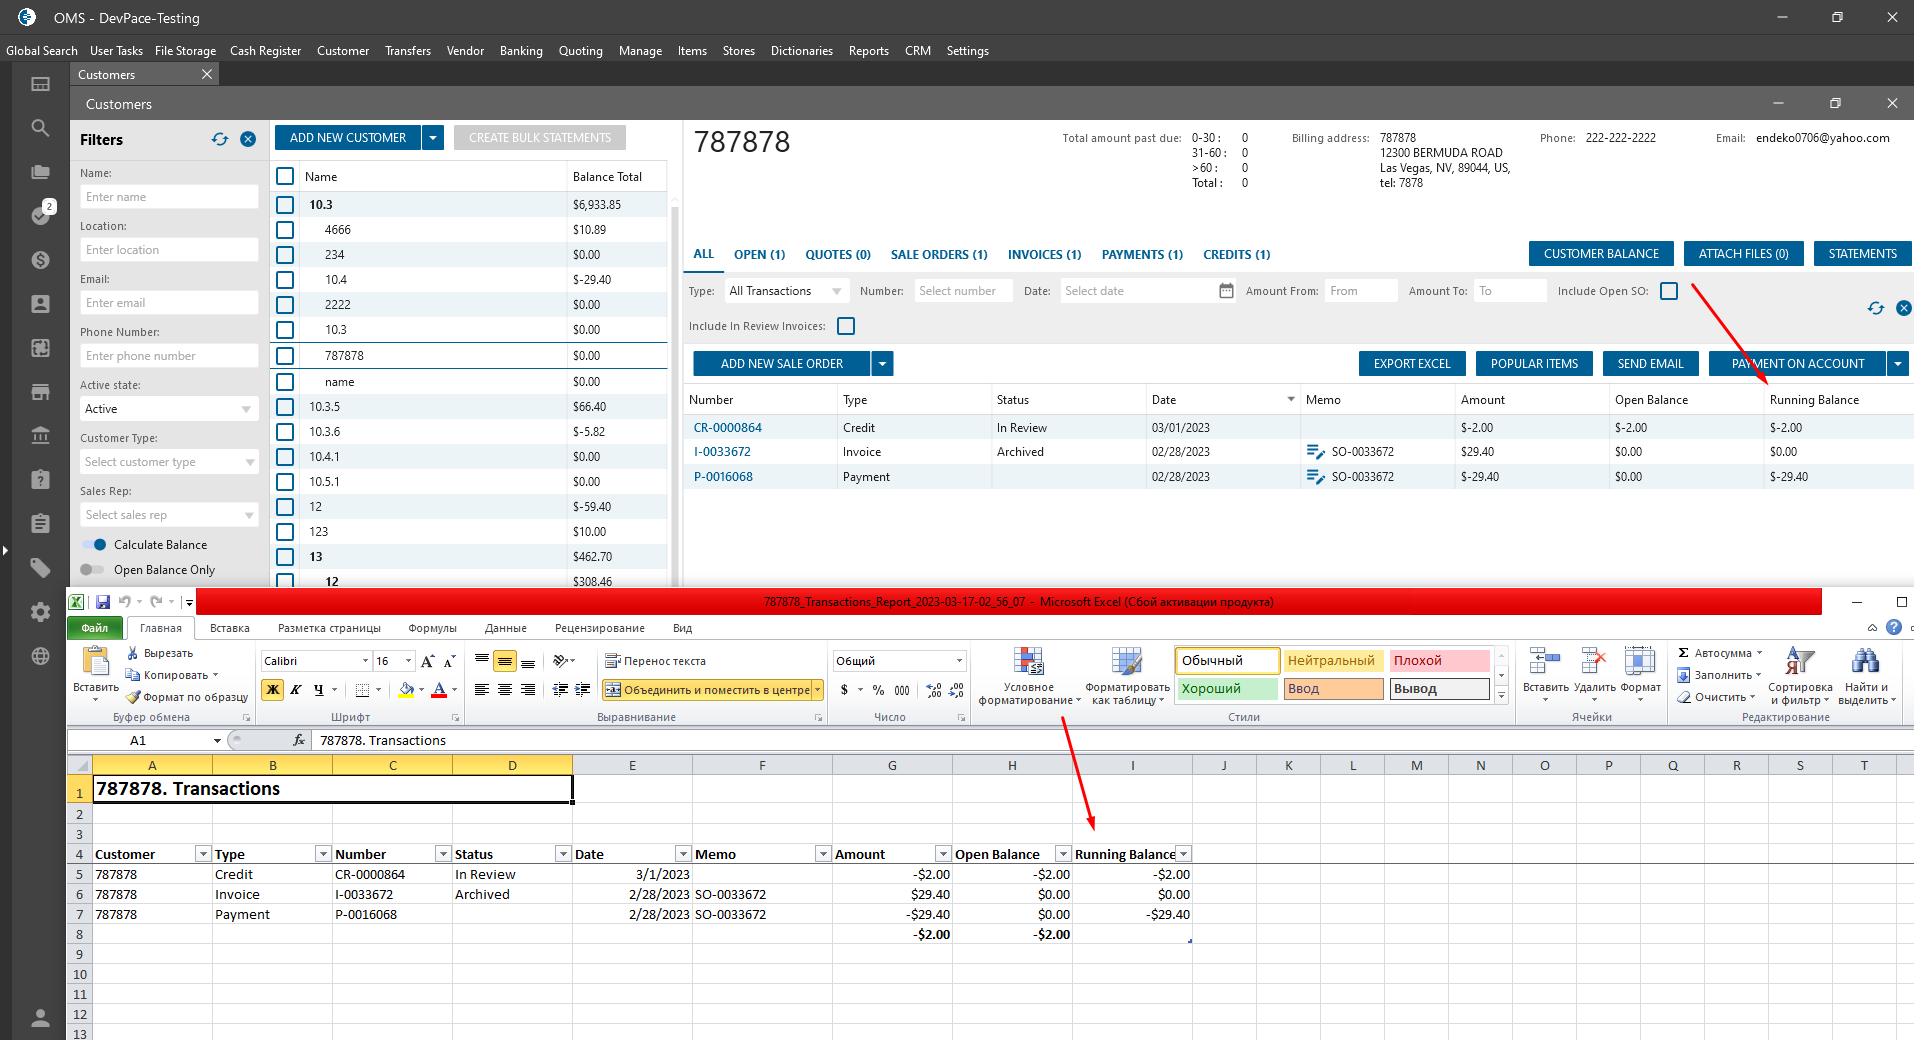Click the bold formatting icon in Excel

pyautogui.click(x=272, y=690)
